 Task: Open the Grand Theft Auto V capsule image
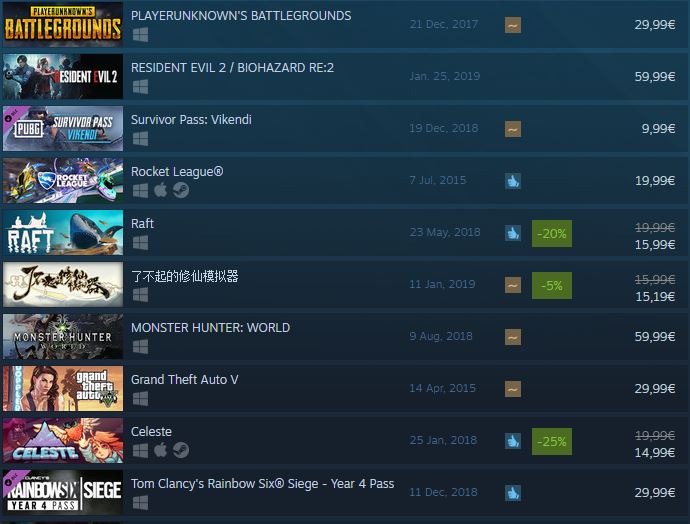point(63,388)
